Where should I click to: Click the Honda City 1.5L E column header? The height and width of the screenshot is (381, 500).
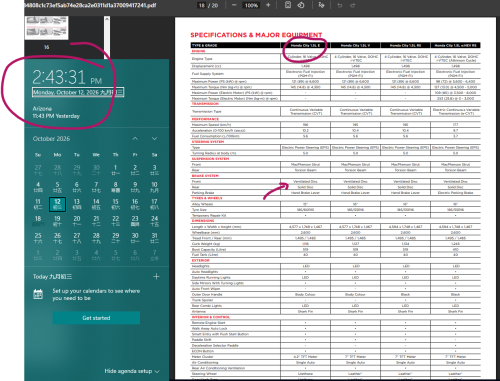(x=305, y=45)
